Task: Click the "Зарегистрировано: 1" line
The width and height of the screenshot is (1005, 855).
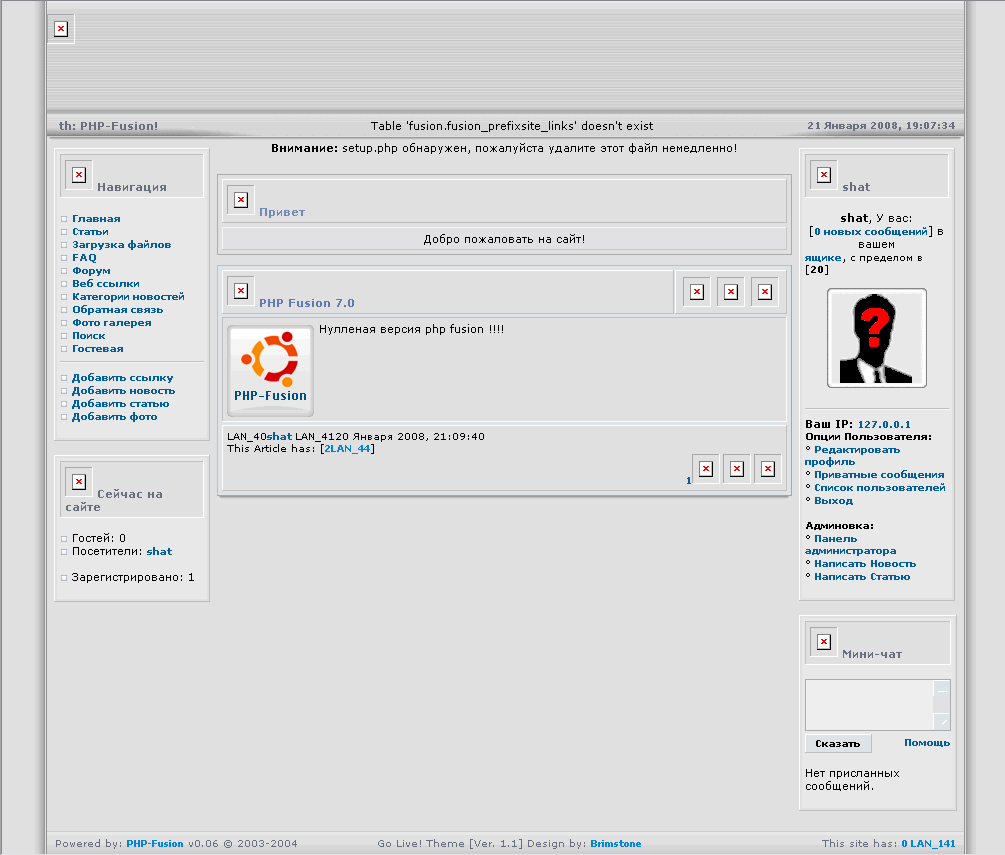Action: click(x=133, y=577)
